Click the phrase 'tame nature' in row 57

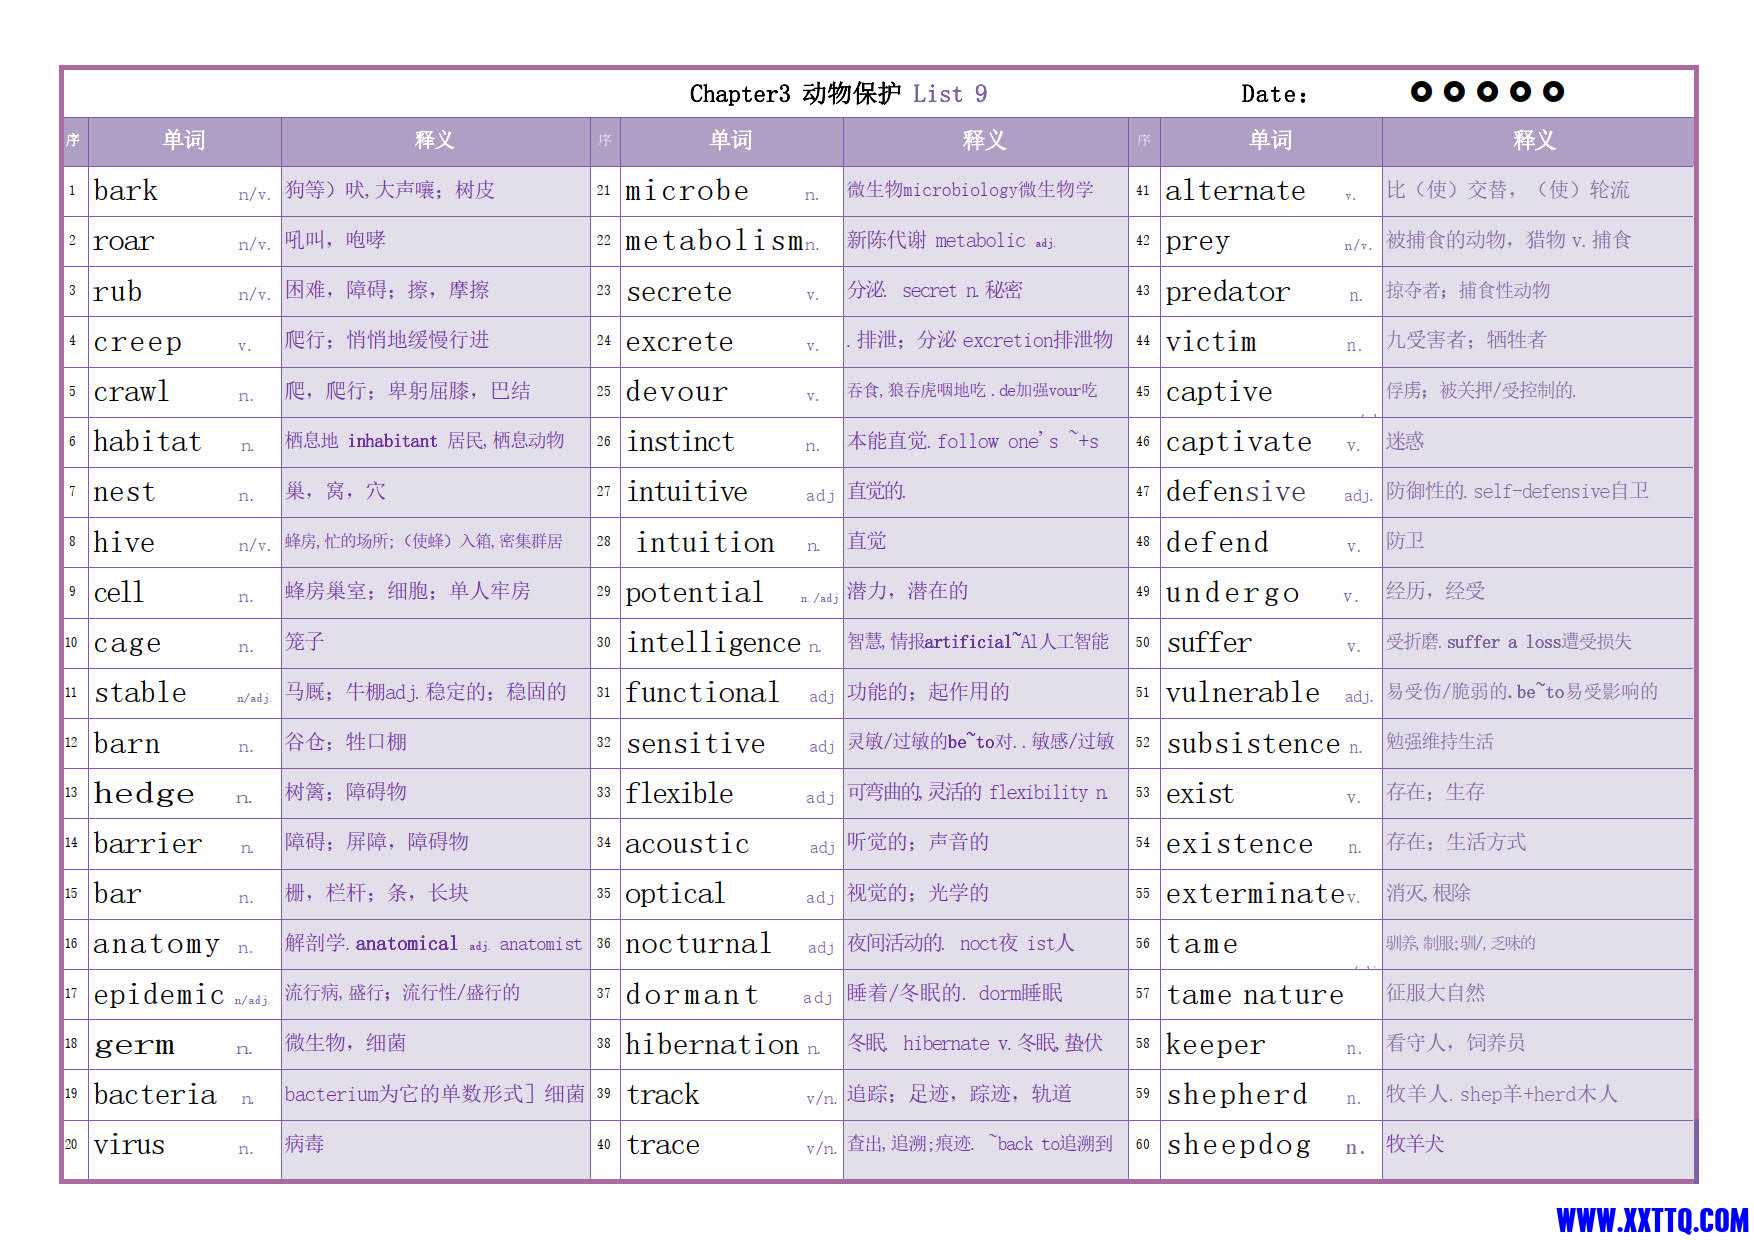(1255, 995)
